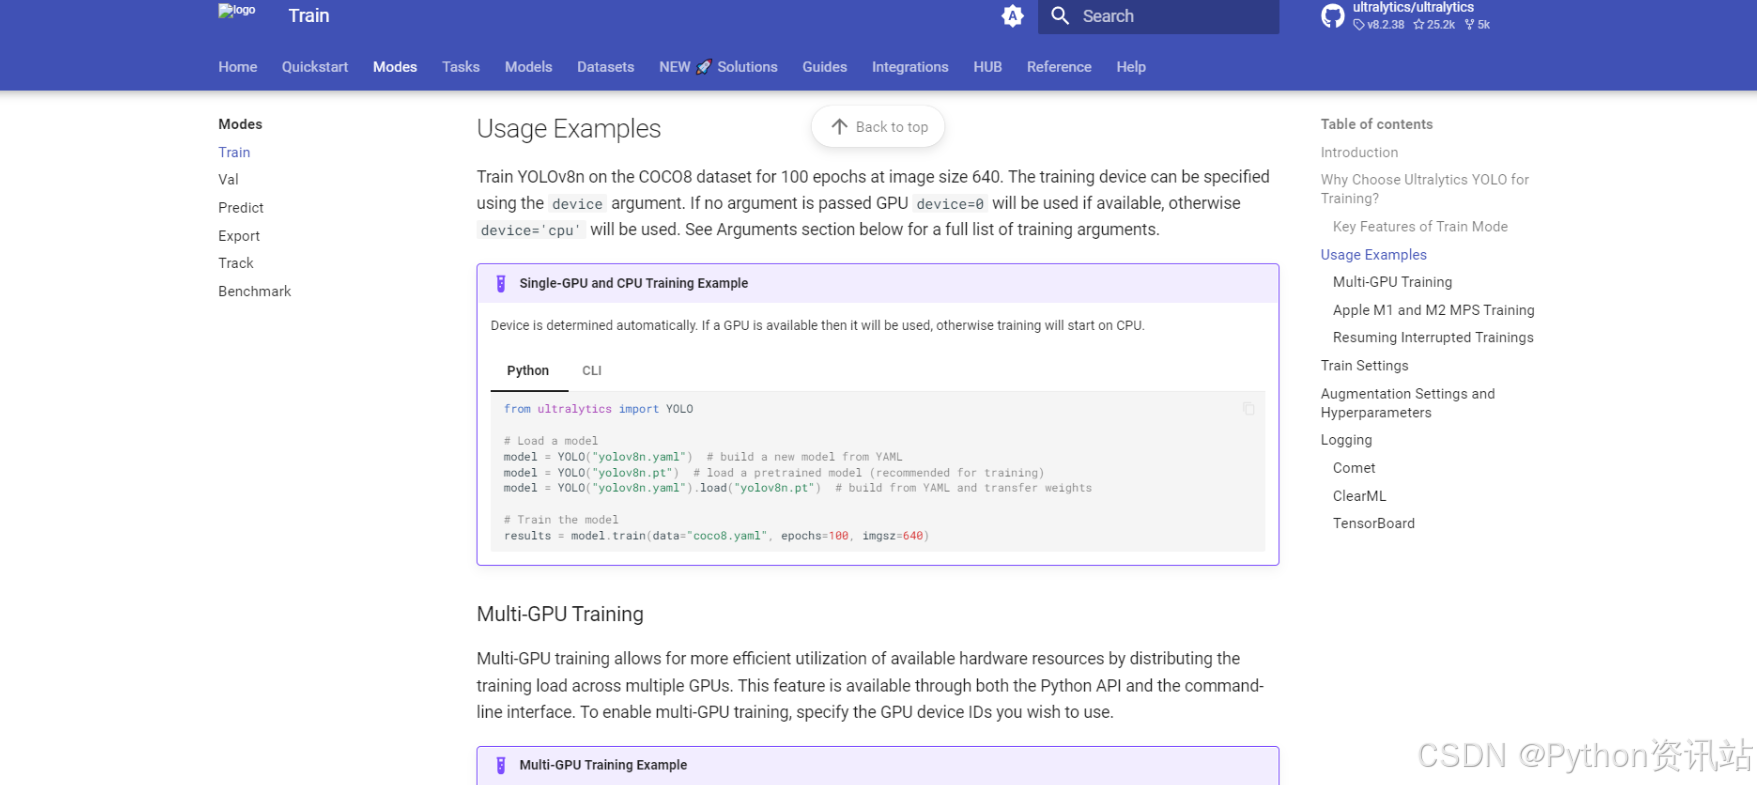Click the flask icon beside Multi-GPU Training Example

tap(501, 765)
